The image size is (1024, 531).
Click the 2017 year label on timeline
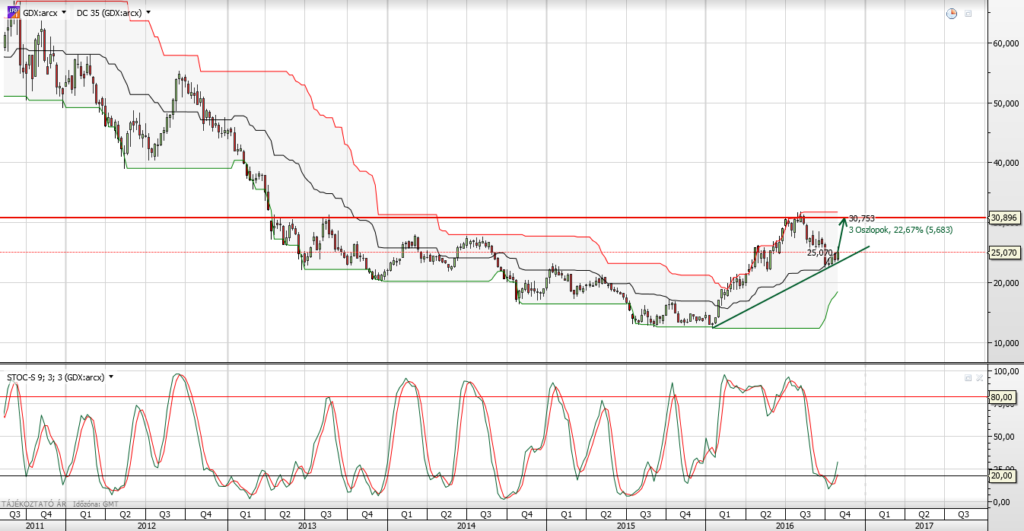[923, 524]
